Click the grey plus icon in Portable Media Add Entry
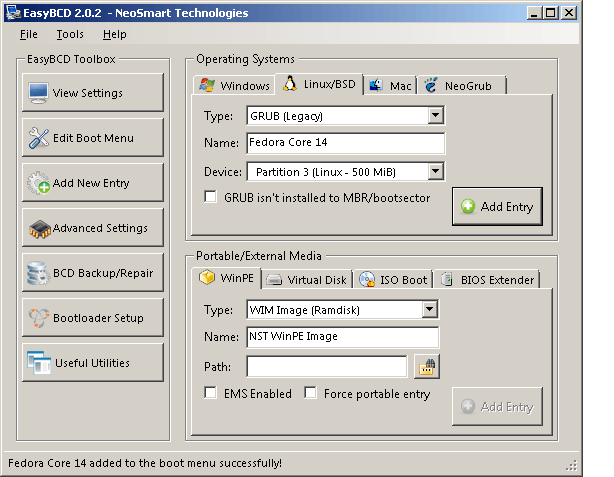 coord(468,407)
